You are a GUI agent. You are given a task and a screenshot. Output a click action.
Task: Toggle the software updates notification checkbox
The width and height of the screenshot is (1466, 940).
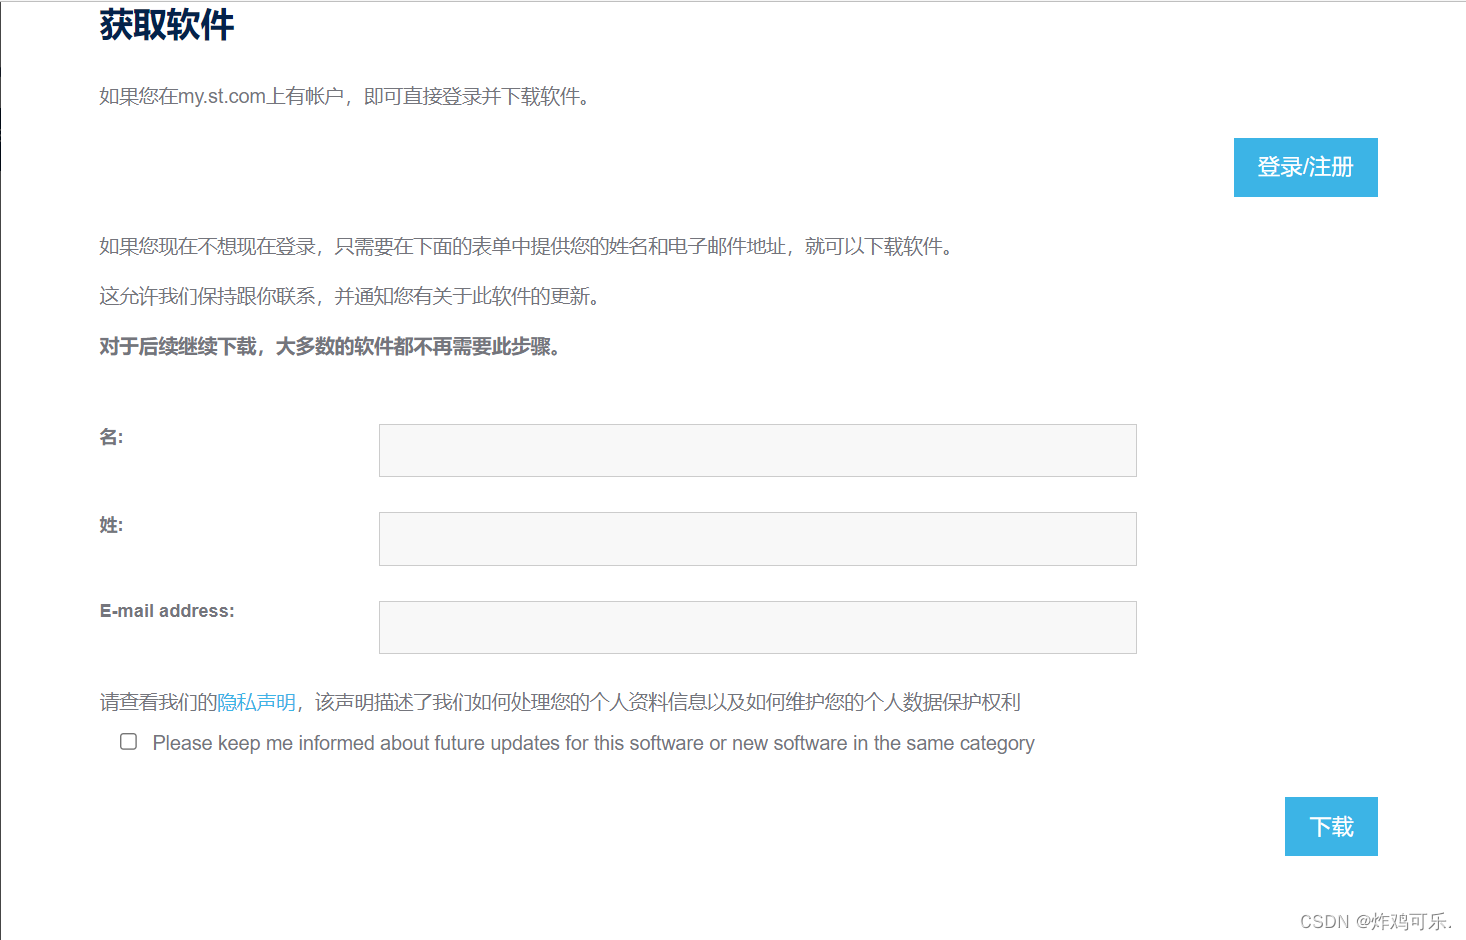tap(128, 741)
